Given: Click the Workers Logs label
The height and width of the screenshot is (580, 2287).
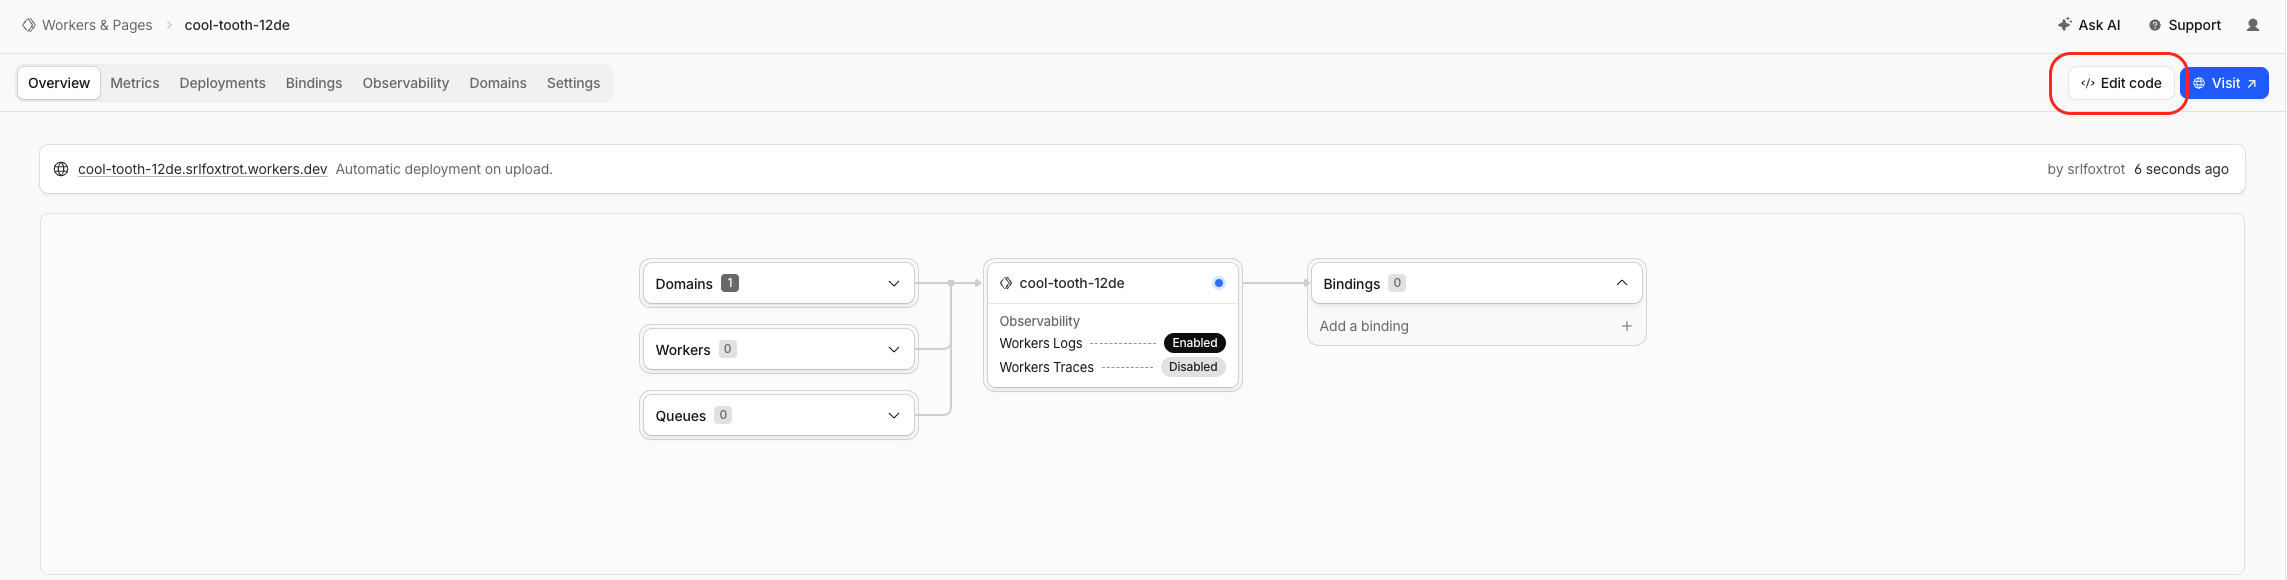Looking at the screenshot, I should pyautogui.click(x=1041, y=343).
